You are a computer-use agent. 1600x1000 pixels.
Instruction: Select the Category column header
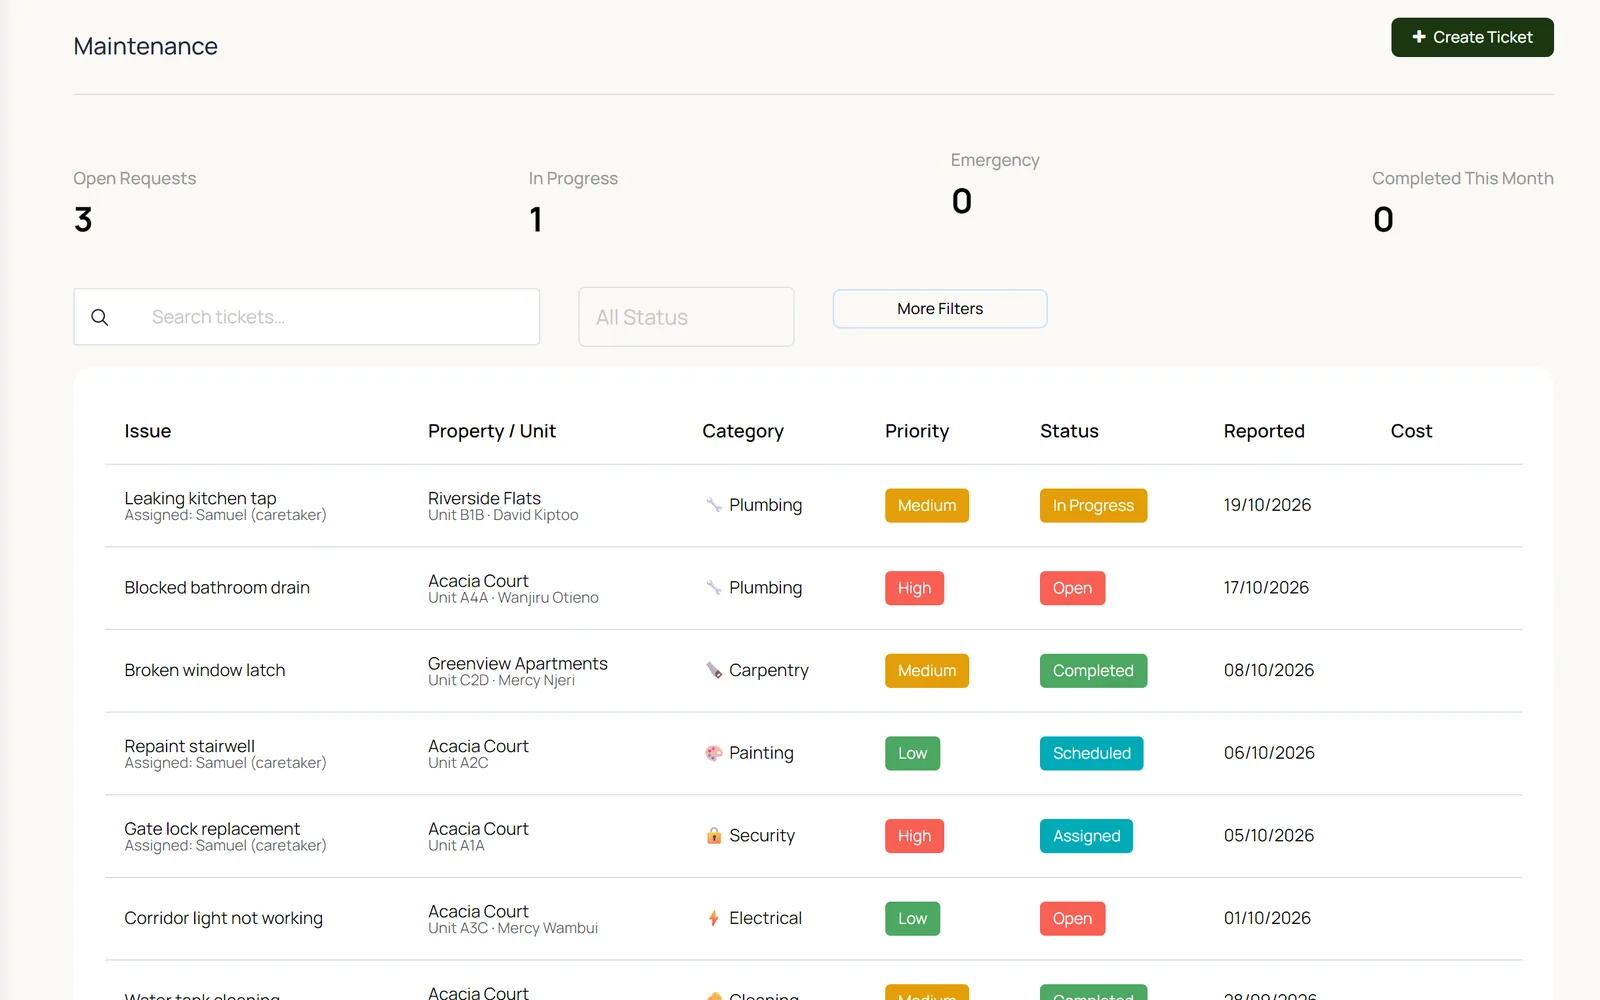[743, 431]
